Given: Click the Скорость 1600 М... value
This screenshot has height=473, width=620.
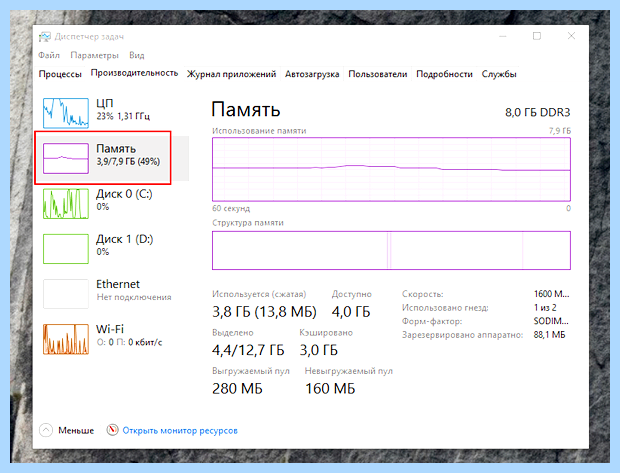Looking at the screenshot, I should point(551,294).
